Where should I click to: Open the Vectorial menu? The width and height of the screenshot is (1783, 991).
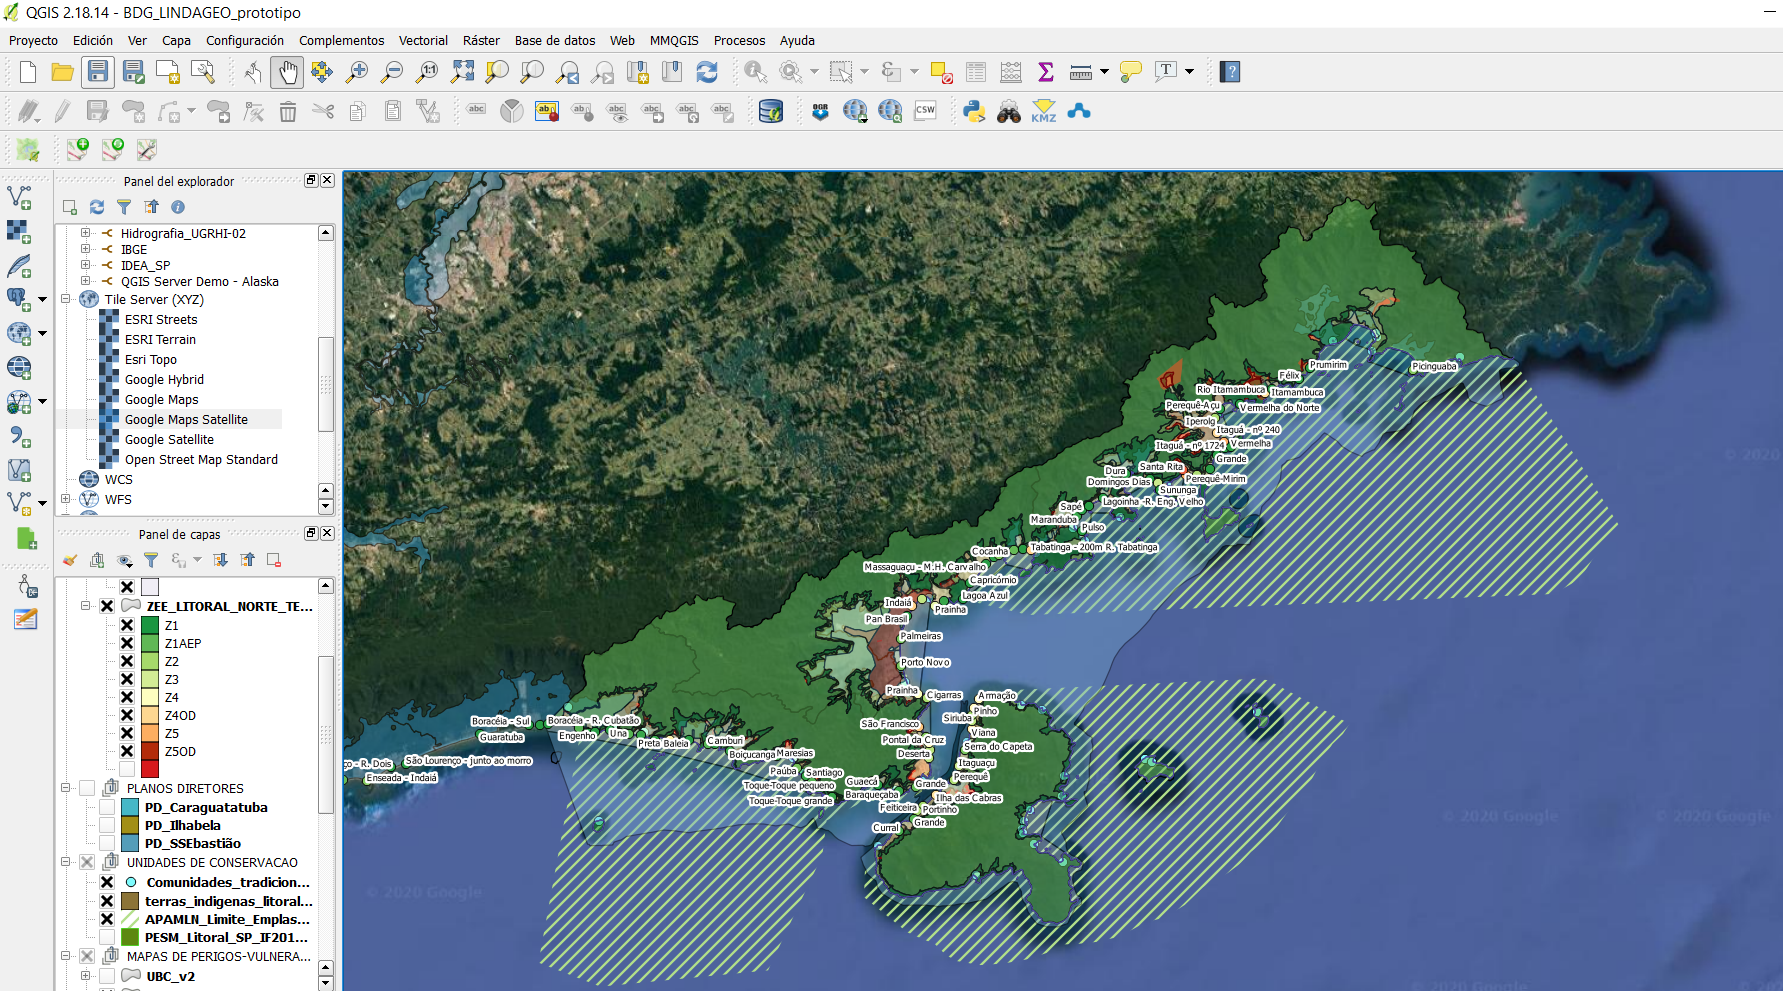tap(423, 41)
